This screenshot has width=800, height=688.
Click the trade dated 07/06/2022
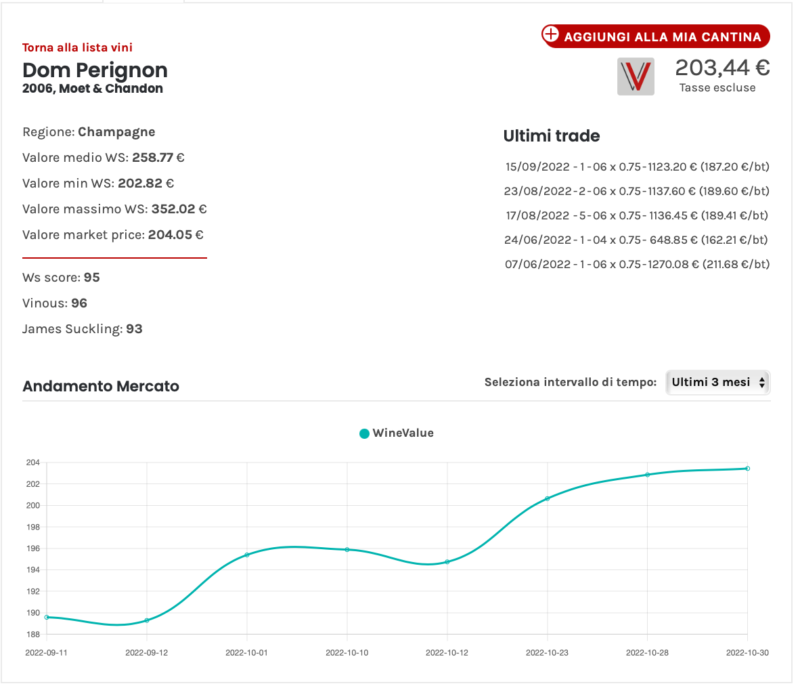pyautogui.click(x=637, y=264)
